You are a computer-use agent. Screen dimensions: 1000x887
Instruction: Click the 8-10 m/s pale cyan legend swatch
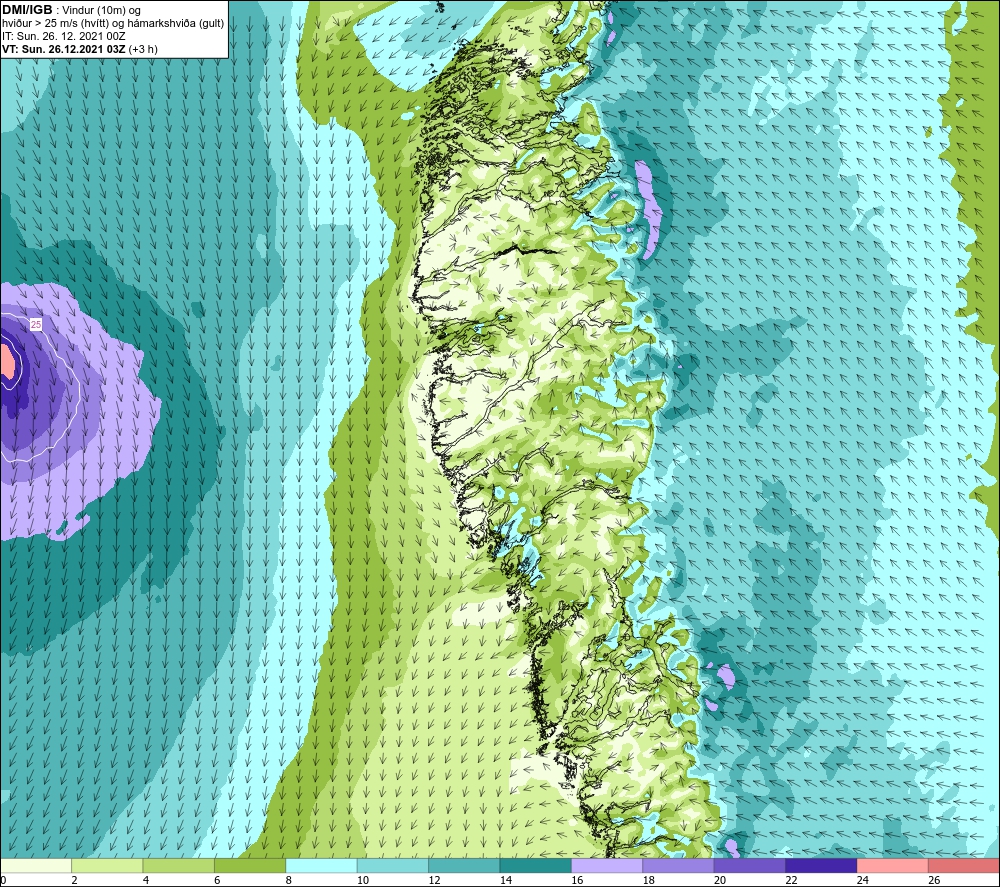point(321,865)
